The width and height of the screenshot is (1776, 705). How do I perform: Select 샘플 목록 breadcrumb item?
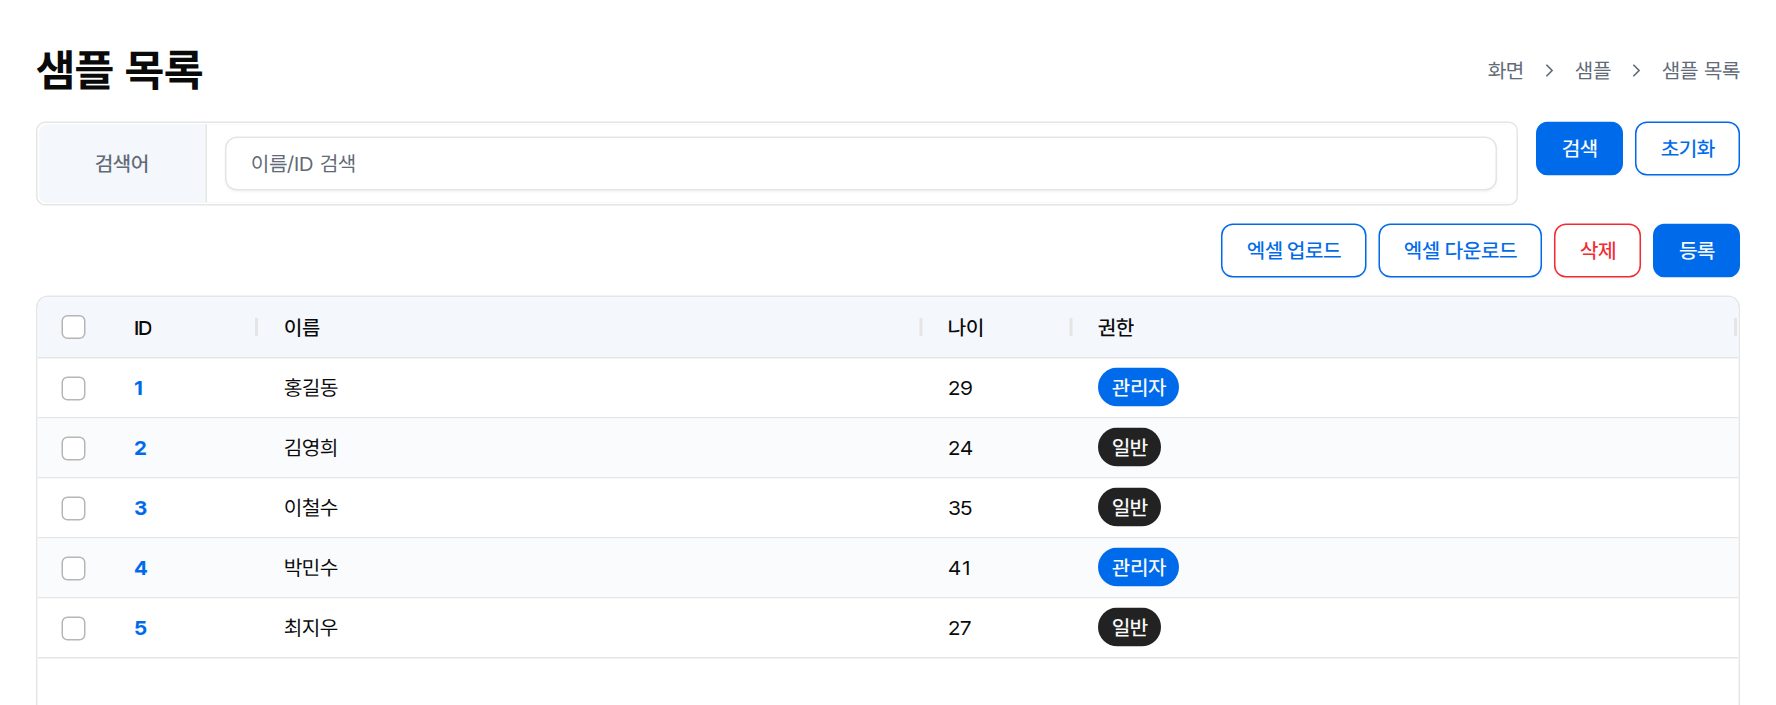(x=1701, y=70)
